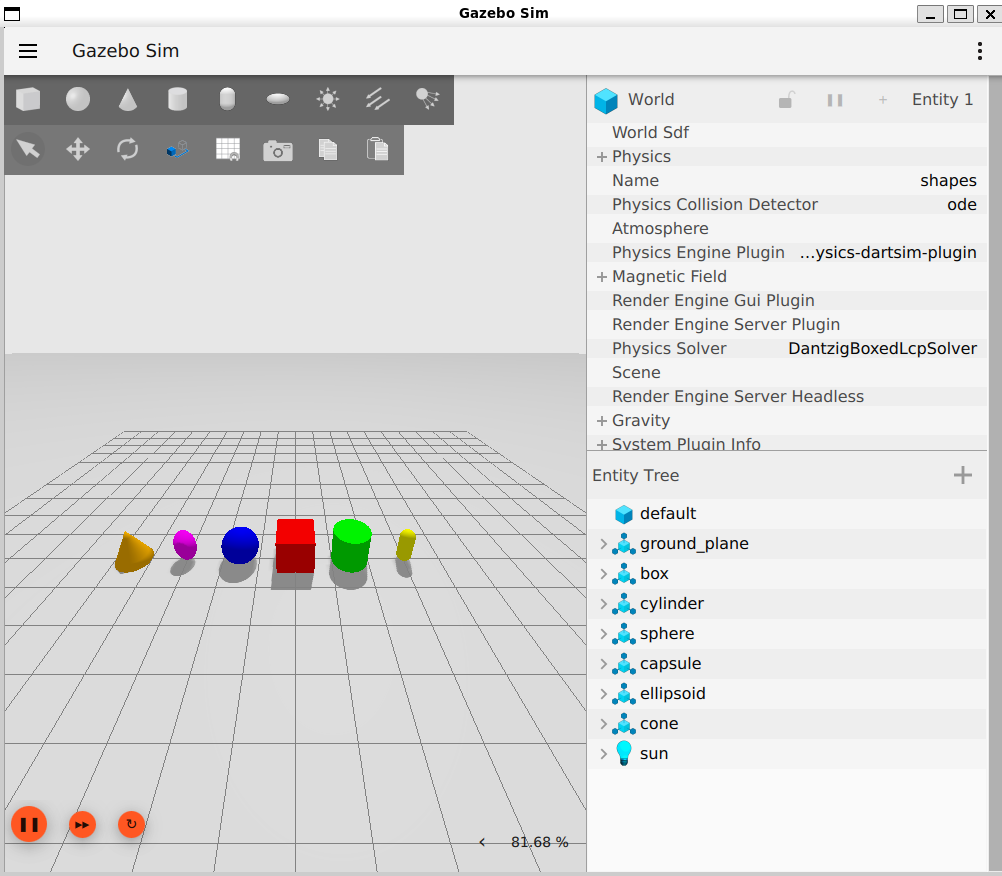Insert a sphere shape from toolbar
The width and height of the screenshot is (1002, 876).
78,99
